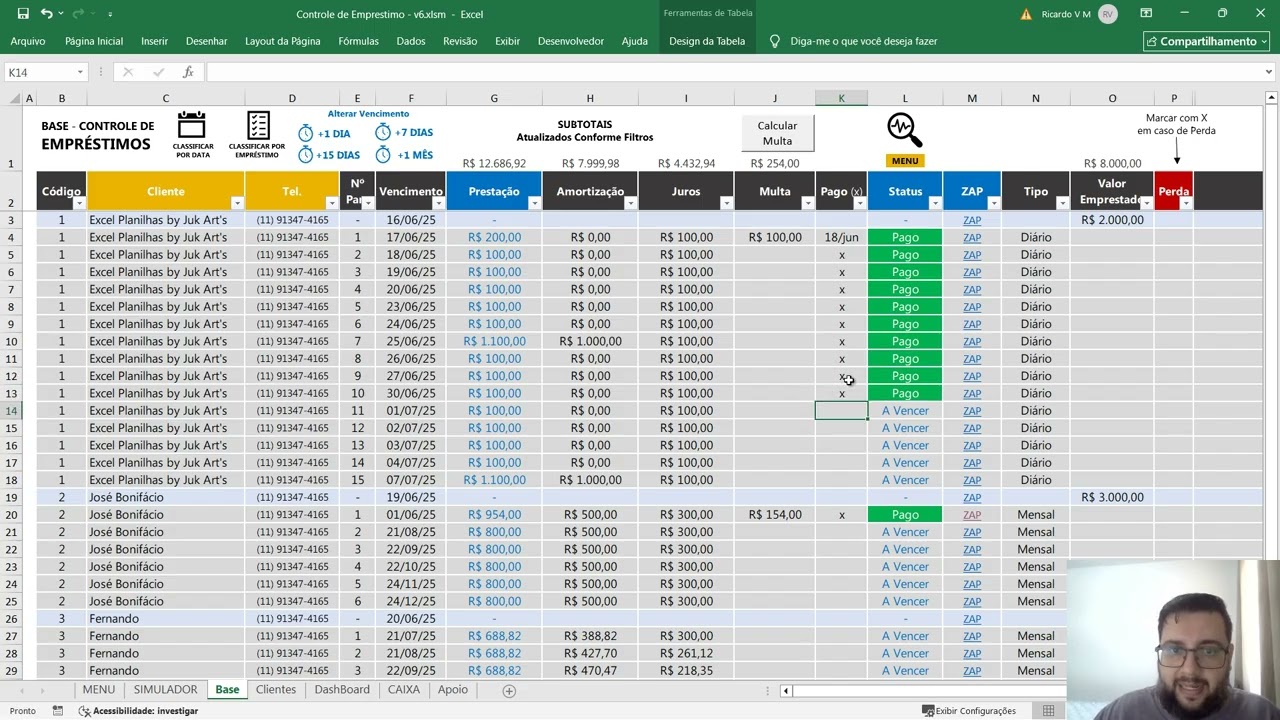Undo the last action
The height and width of the screenshot is (720, 1280).
click(46, 14)
